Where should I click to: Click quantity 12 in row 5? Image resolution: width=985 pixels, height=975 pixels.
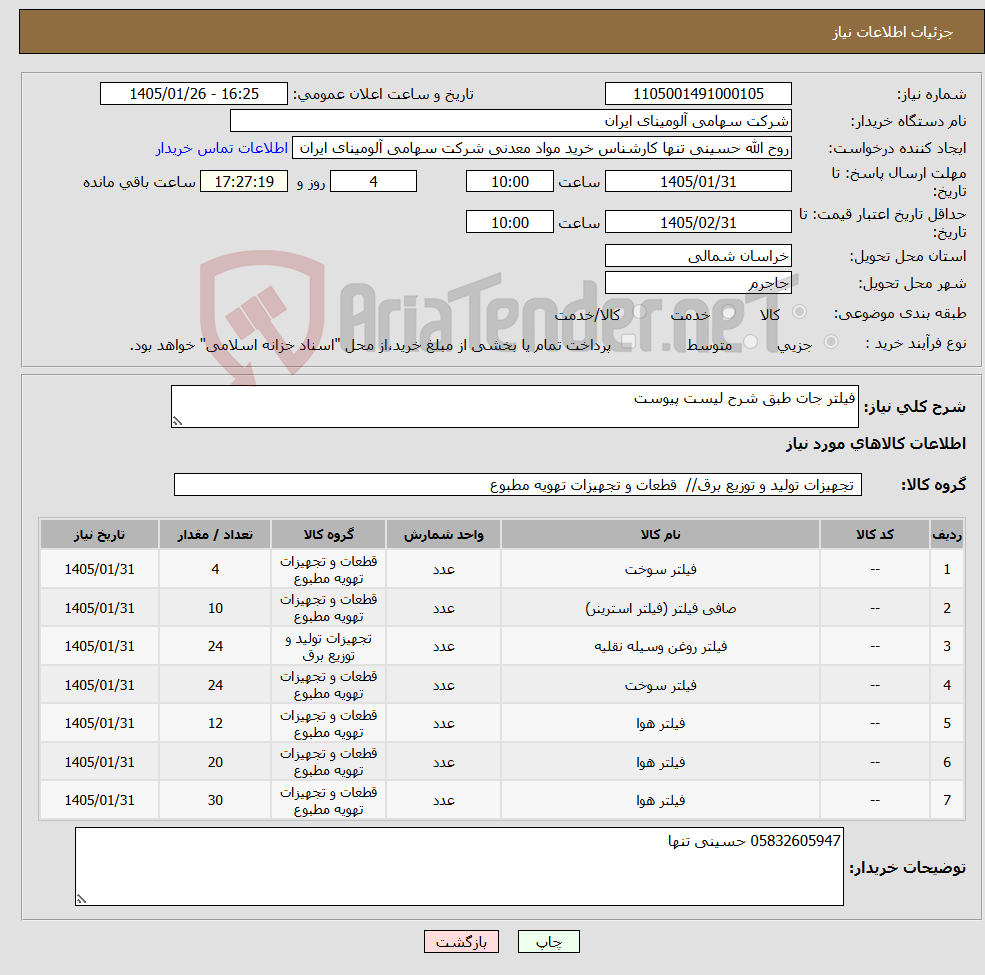coord(215,724)
